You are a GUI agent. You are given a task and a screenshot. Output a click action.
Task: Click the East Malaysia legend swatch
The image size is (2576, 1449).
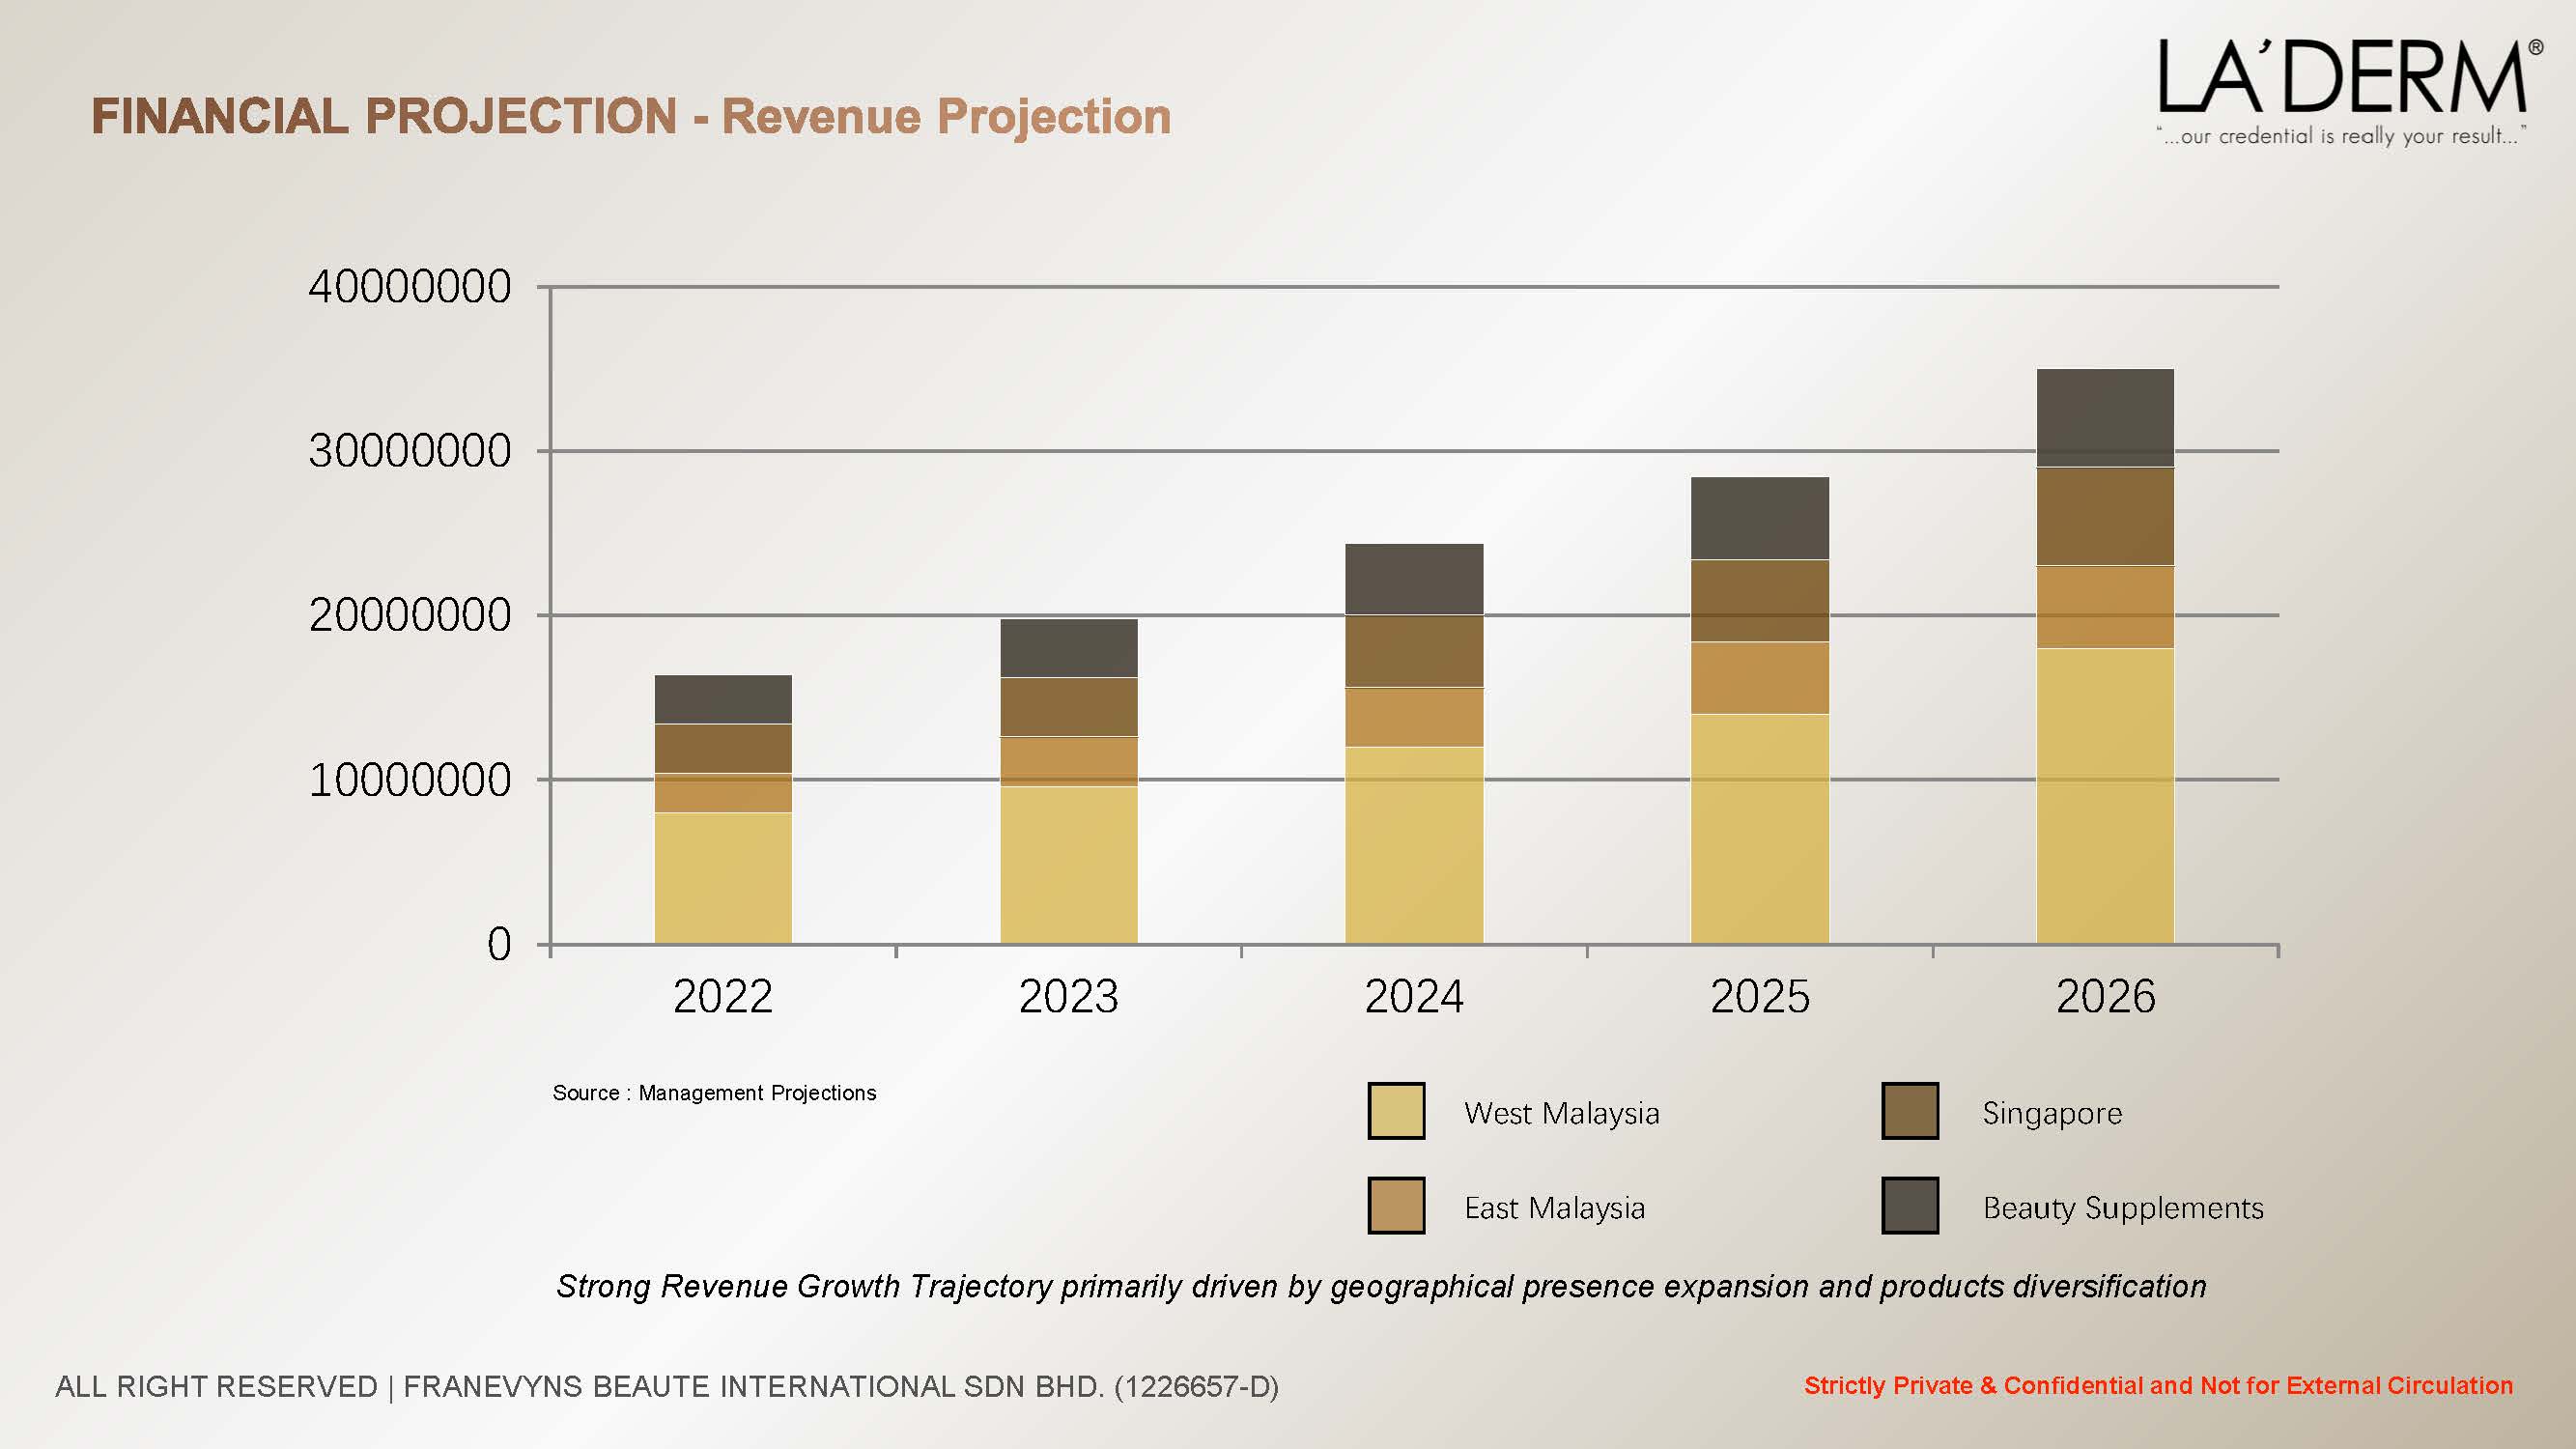coord(1396,1205)
